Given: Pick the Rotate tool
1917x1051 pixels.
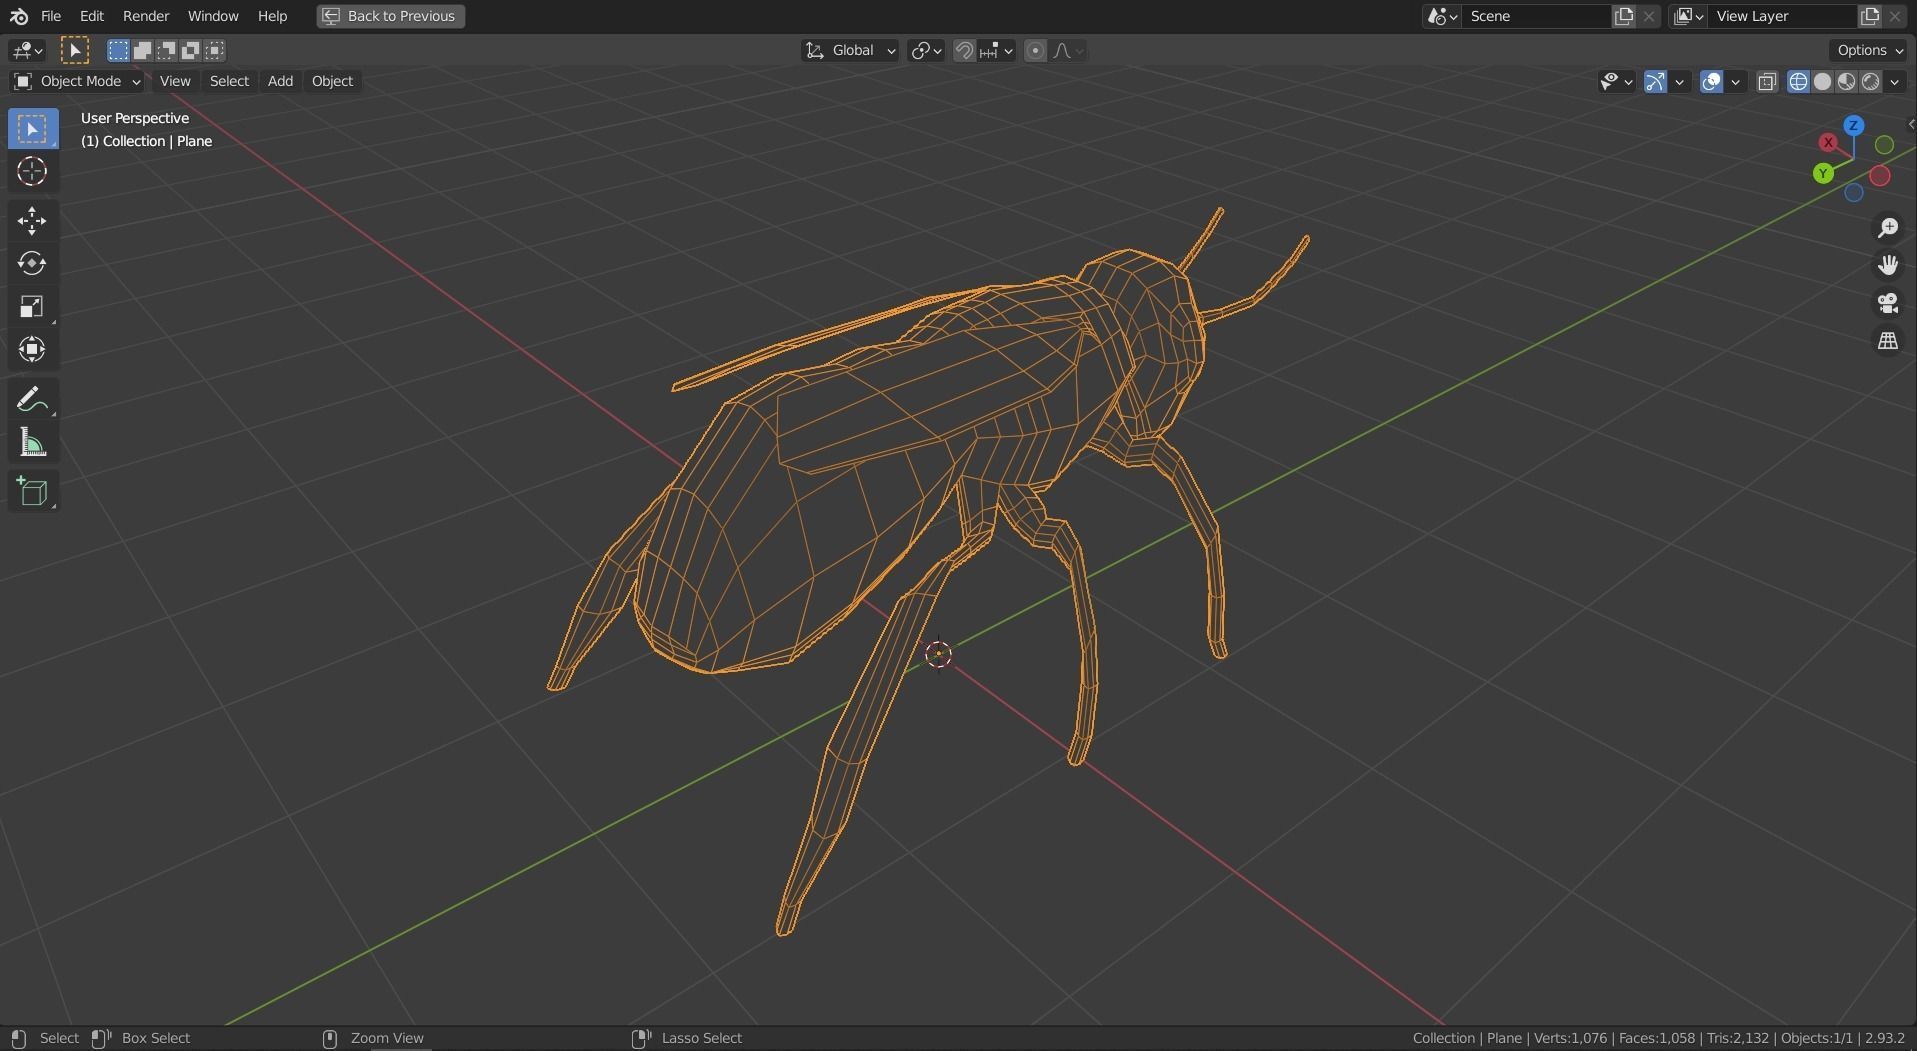Looking at the screenshot, I should pos(32,264).
